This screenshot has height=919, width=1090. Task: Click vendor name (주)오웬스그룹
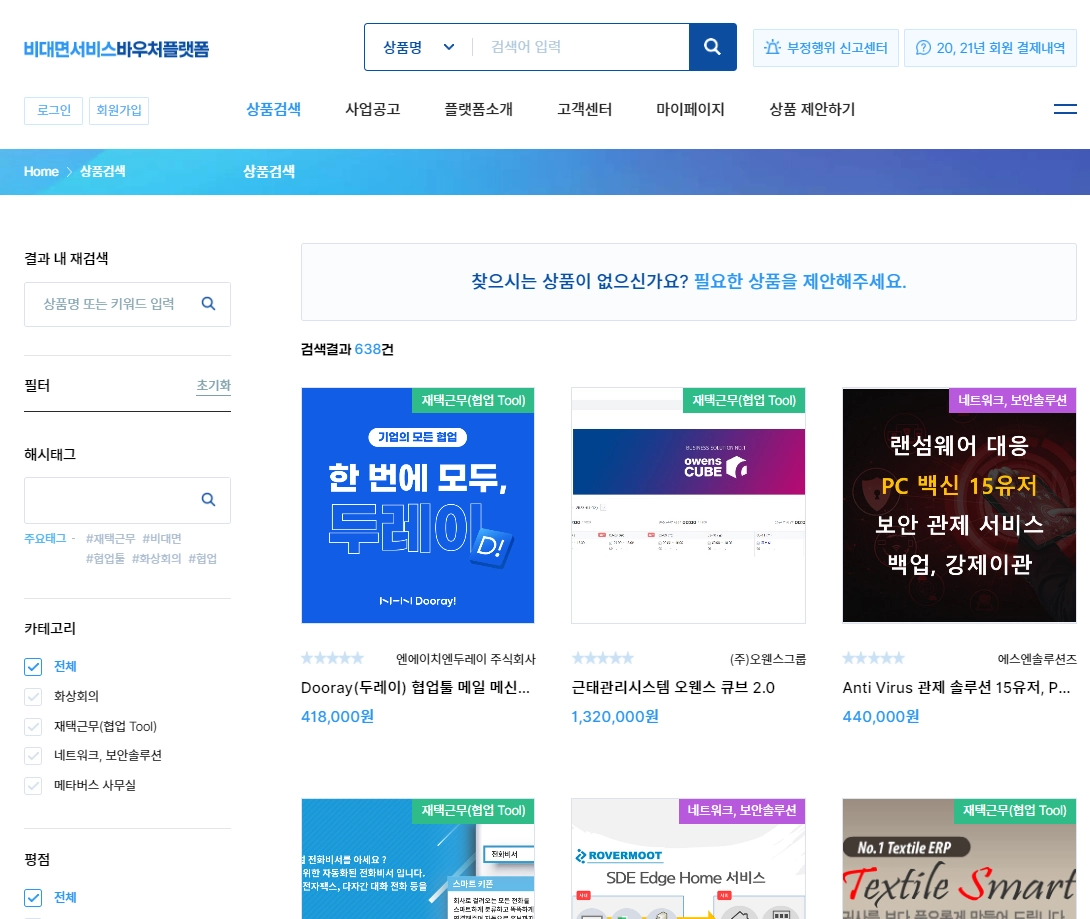[767, 658]
